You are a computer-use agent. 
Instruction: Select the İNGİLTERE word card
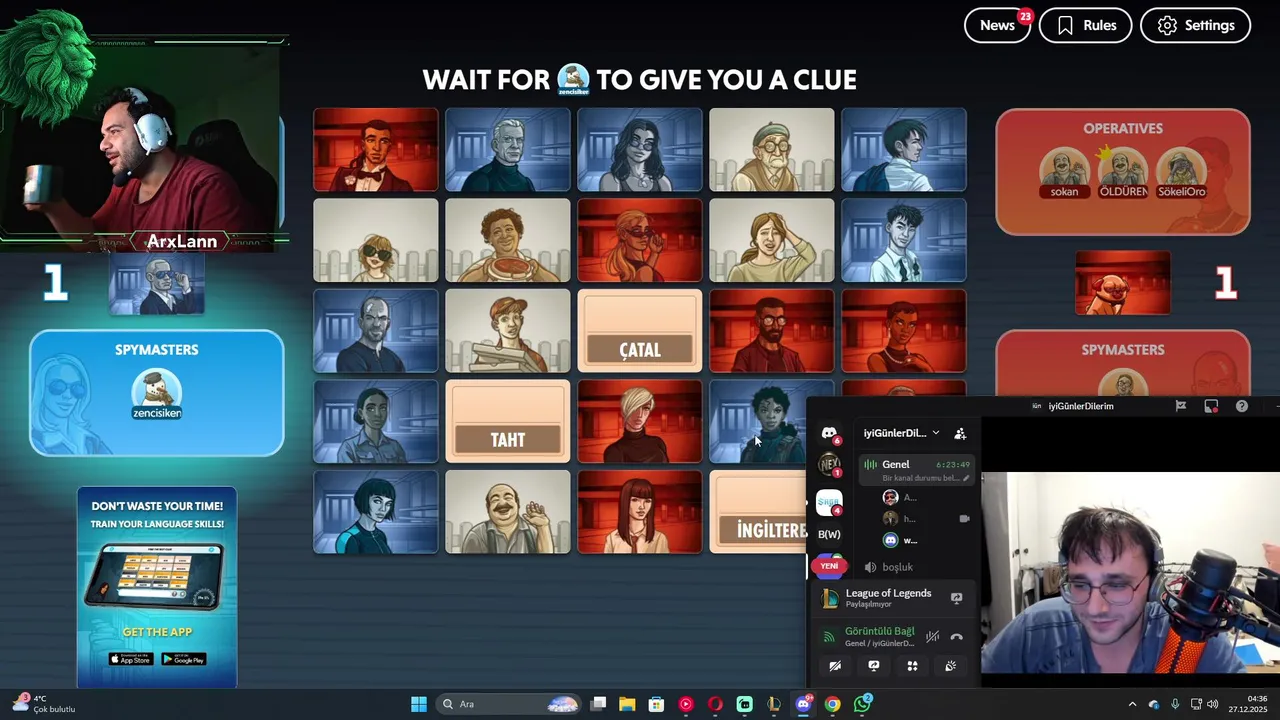pyautogui.click(x=758, y=512)
